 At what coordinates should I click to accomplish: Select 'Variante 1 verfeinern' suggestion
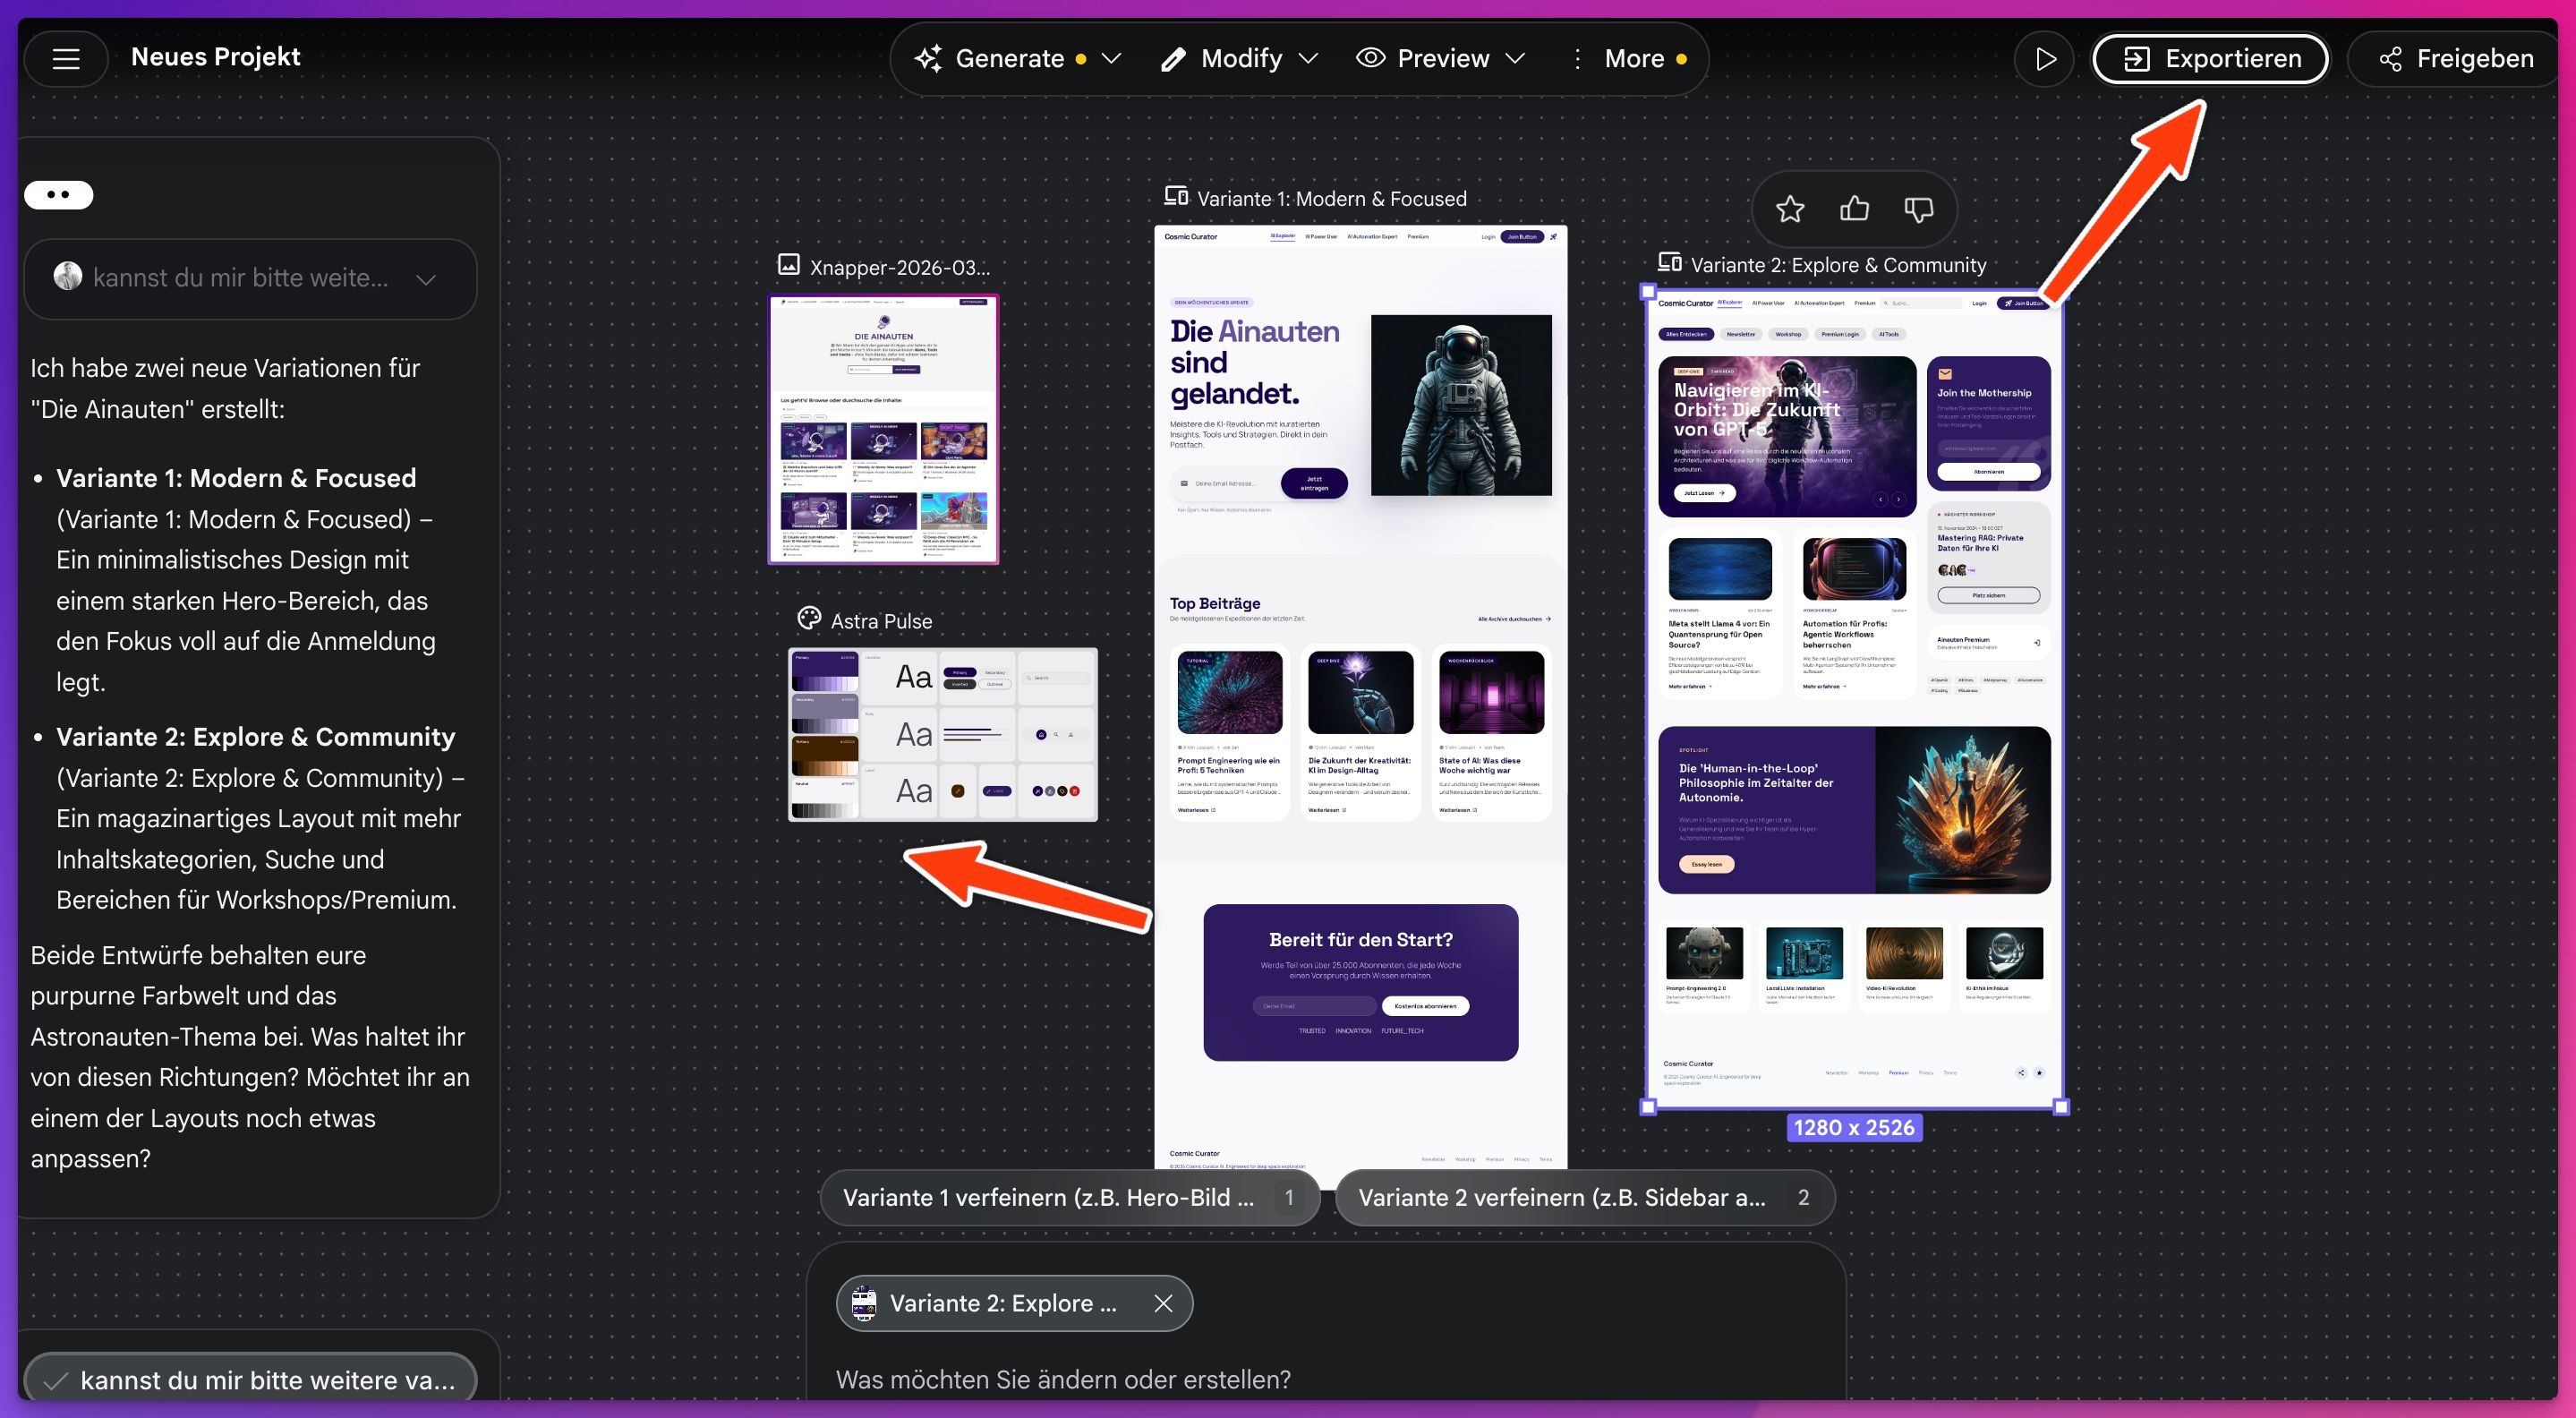pos(1048,1197)
